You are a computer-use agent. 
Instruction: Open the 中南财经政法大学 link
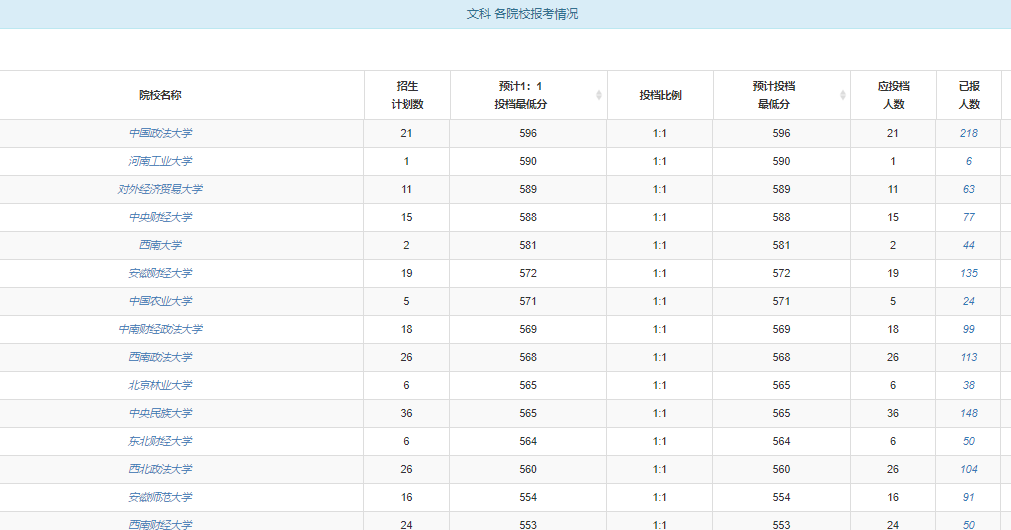click(161, 329)
